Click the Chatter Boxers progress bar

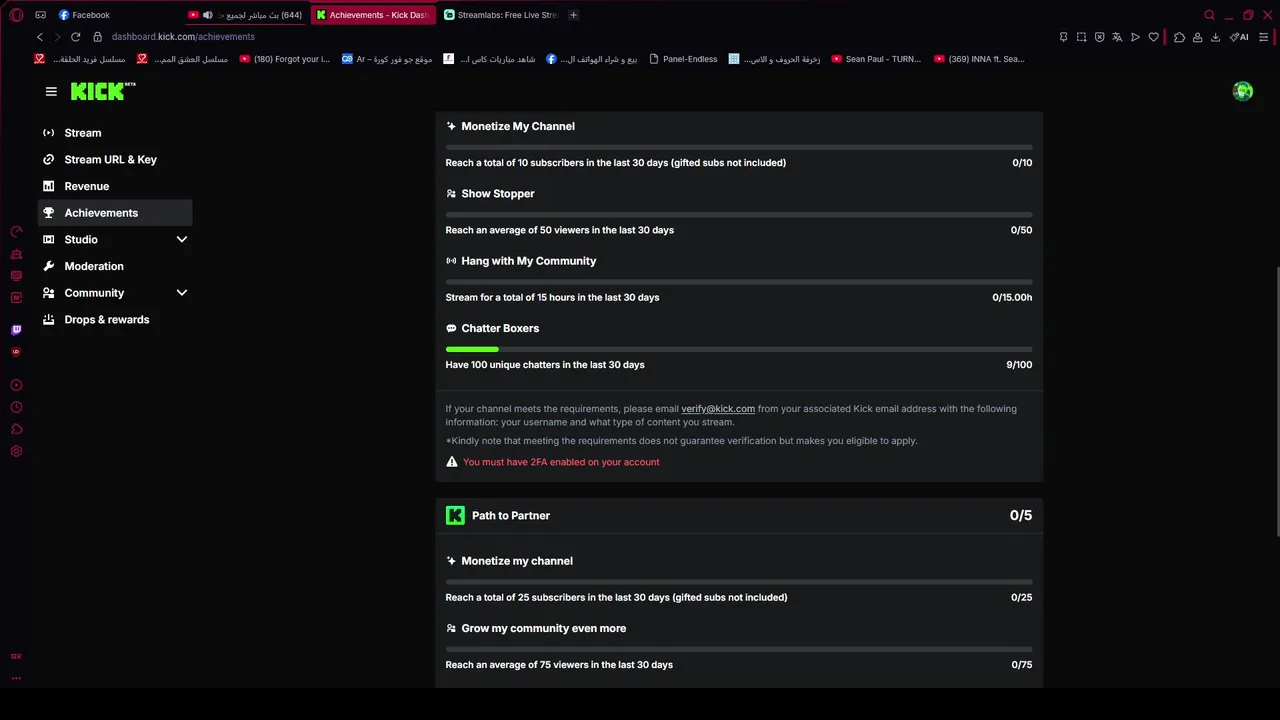(x=738, y=349)
